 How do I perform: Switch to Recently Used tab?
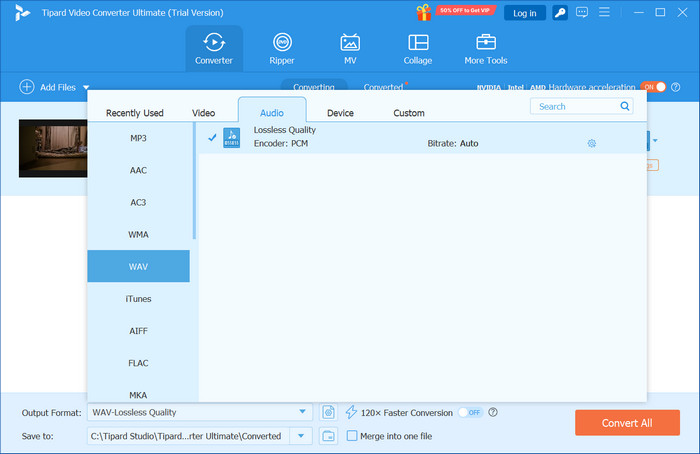point(134,113)
